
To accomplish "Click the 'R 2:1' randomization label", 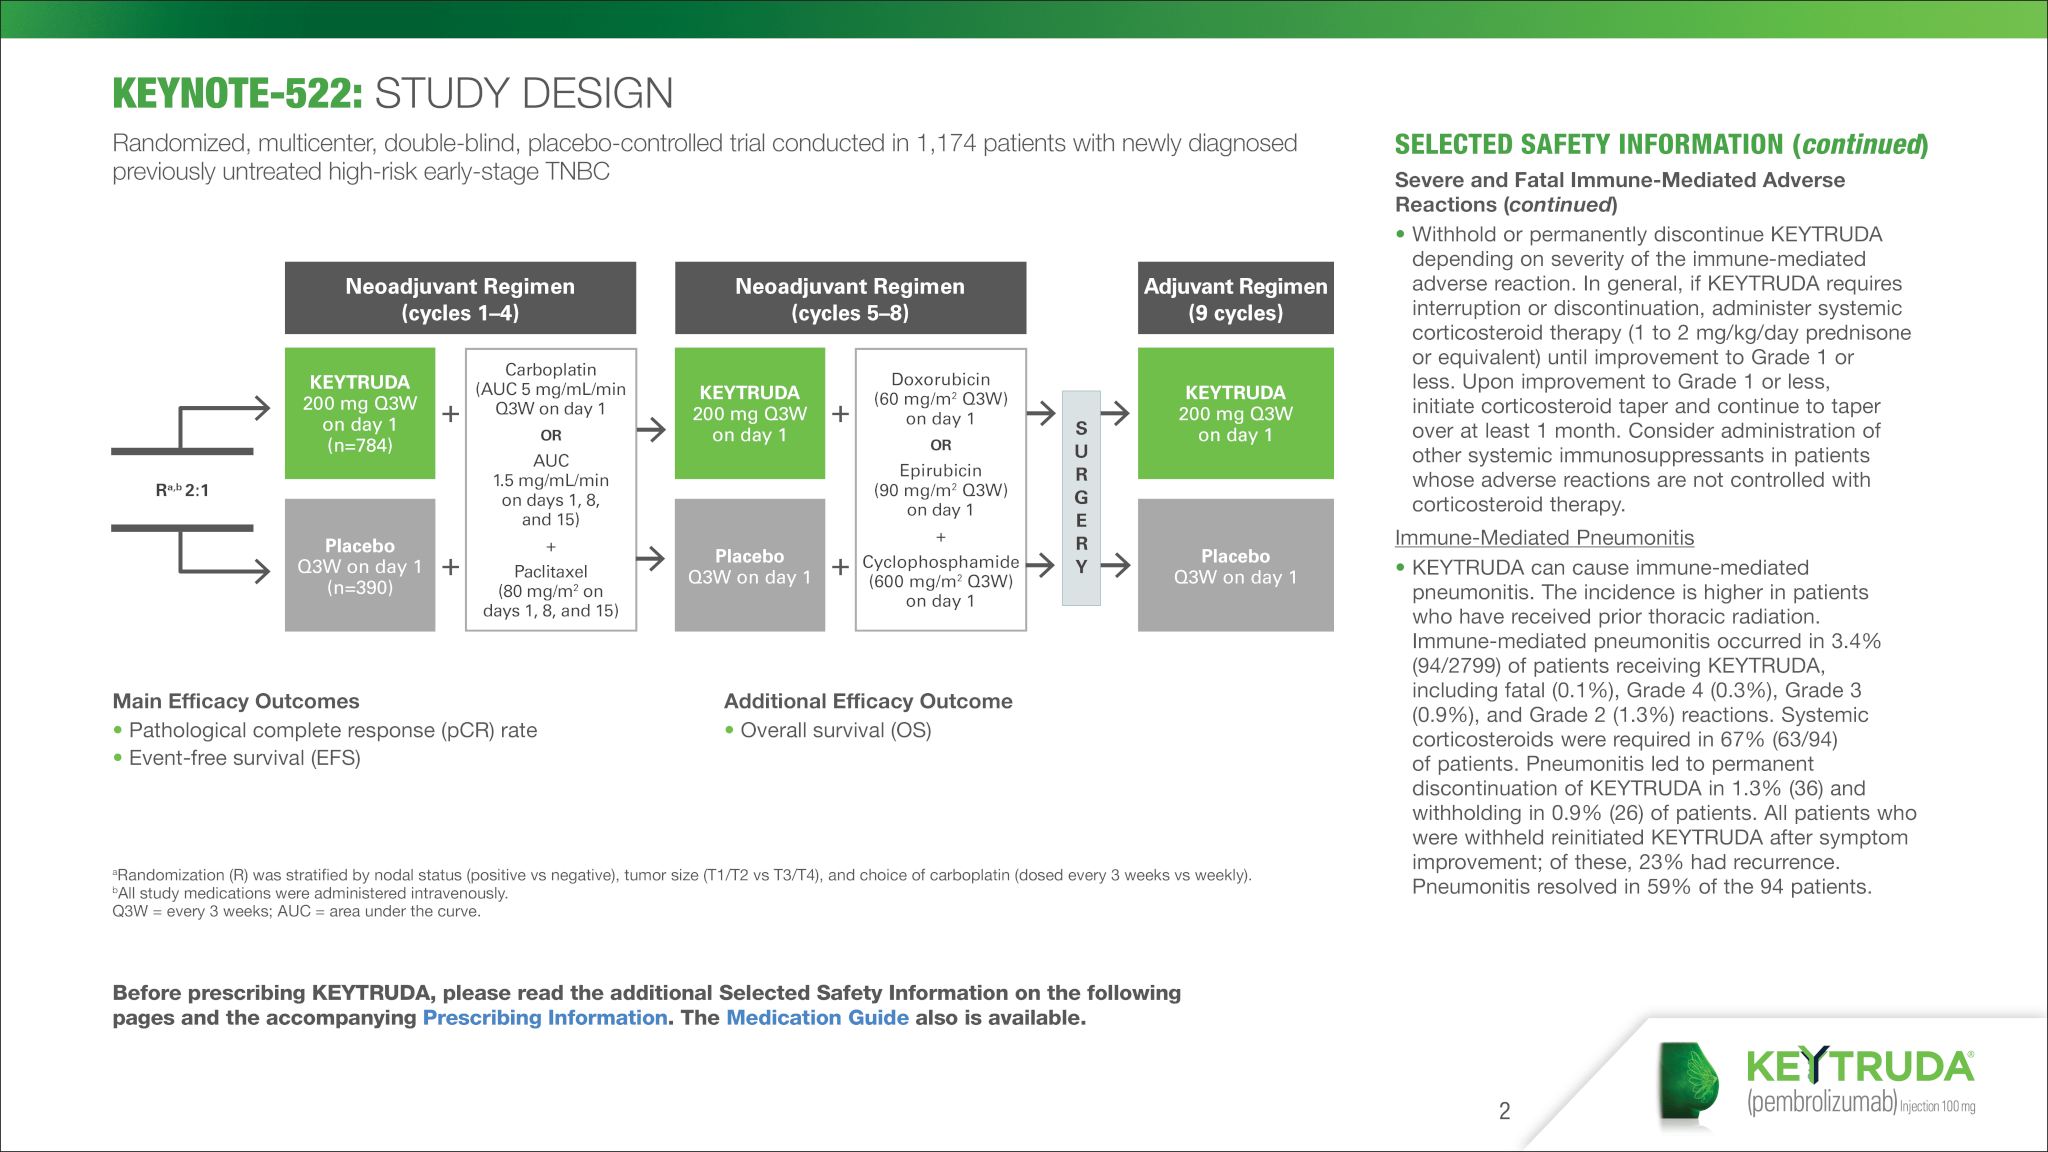I will pyautogui.click(x=182, y=490).
